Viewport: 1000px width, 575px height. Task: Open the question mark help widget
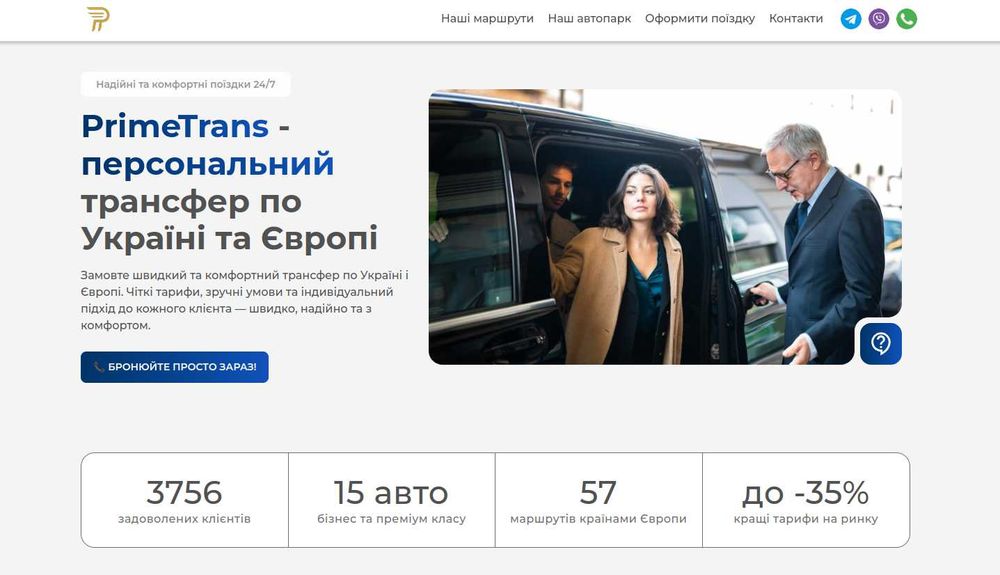(x=881, y=344)
